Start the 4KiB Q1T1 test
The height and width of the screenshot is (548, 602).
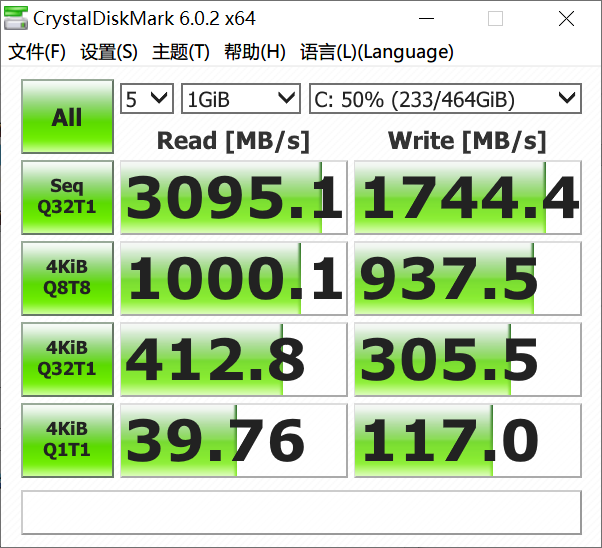pos(67,440)
